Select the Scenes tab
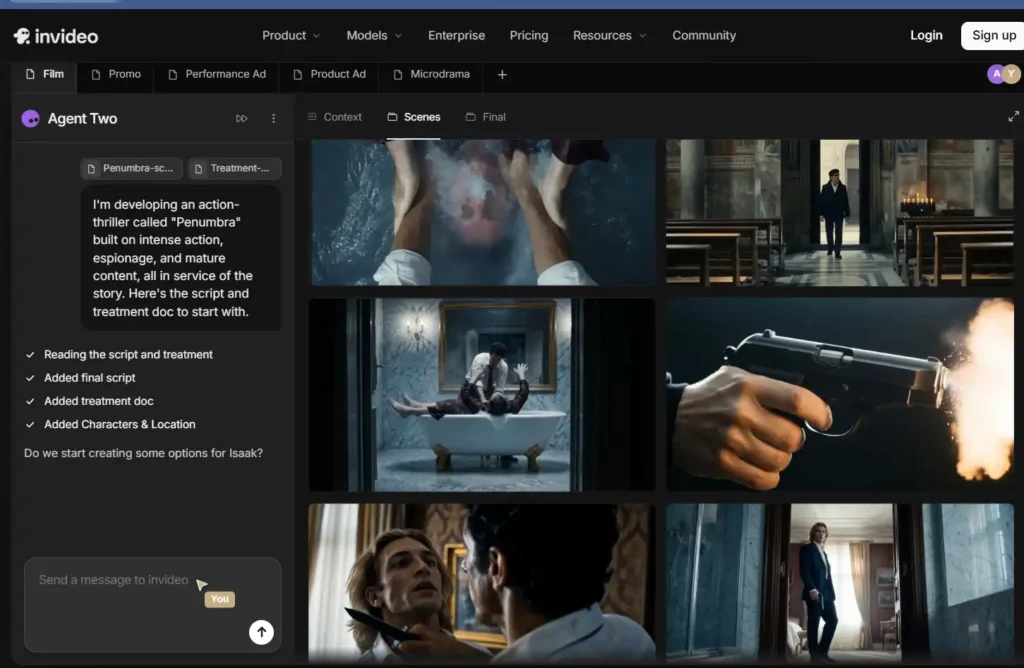The height and width of the screenshot is (668, 1024). point(414,117)
